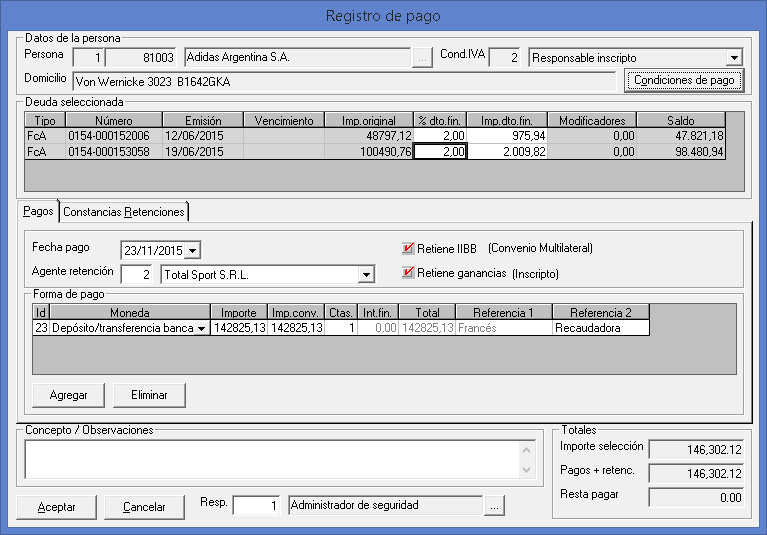
Task: Click Saldo cell 47.821,18
Action: [680, 136]
